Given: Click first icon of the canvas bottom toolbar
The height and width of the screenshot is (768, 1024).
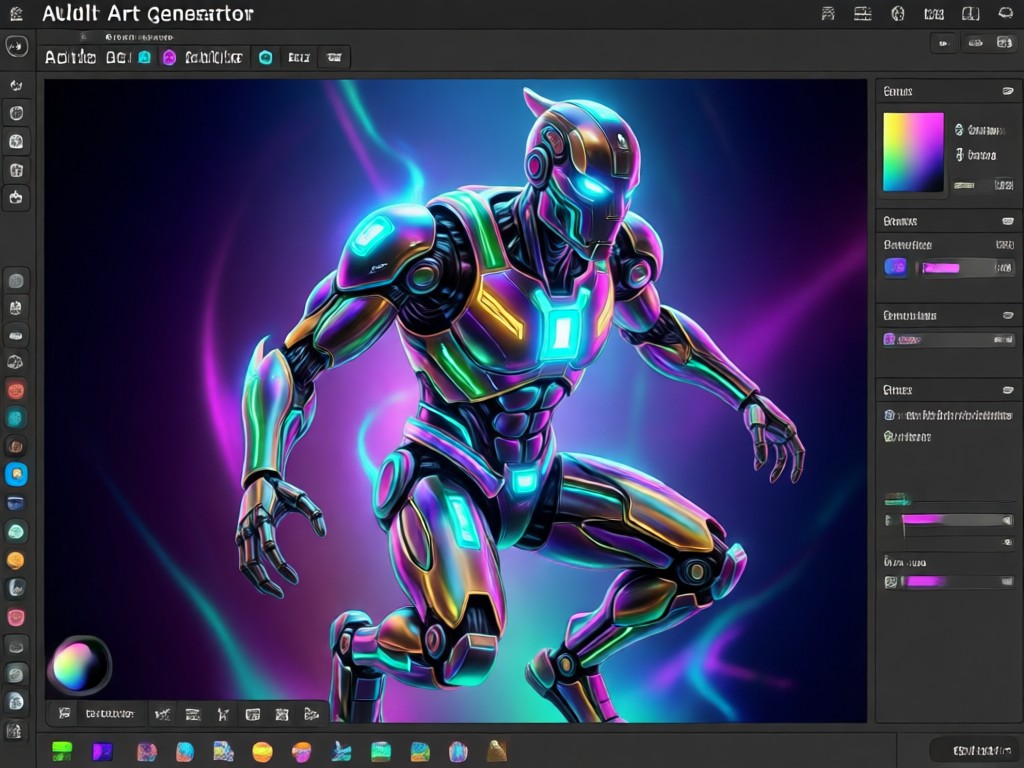Looking at the screenshot, I should coord(64,714).
